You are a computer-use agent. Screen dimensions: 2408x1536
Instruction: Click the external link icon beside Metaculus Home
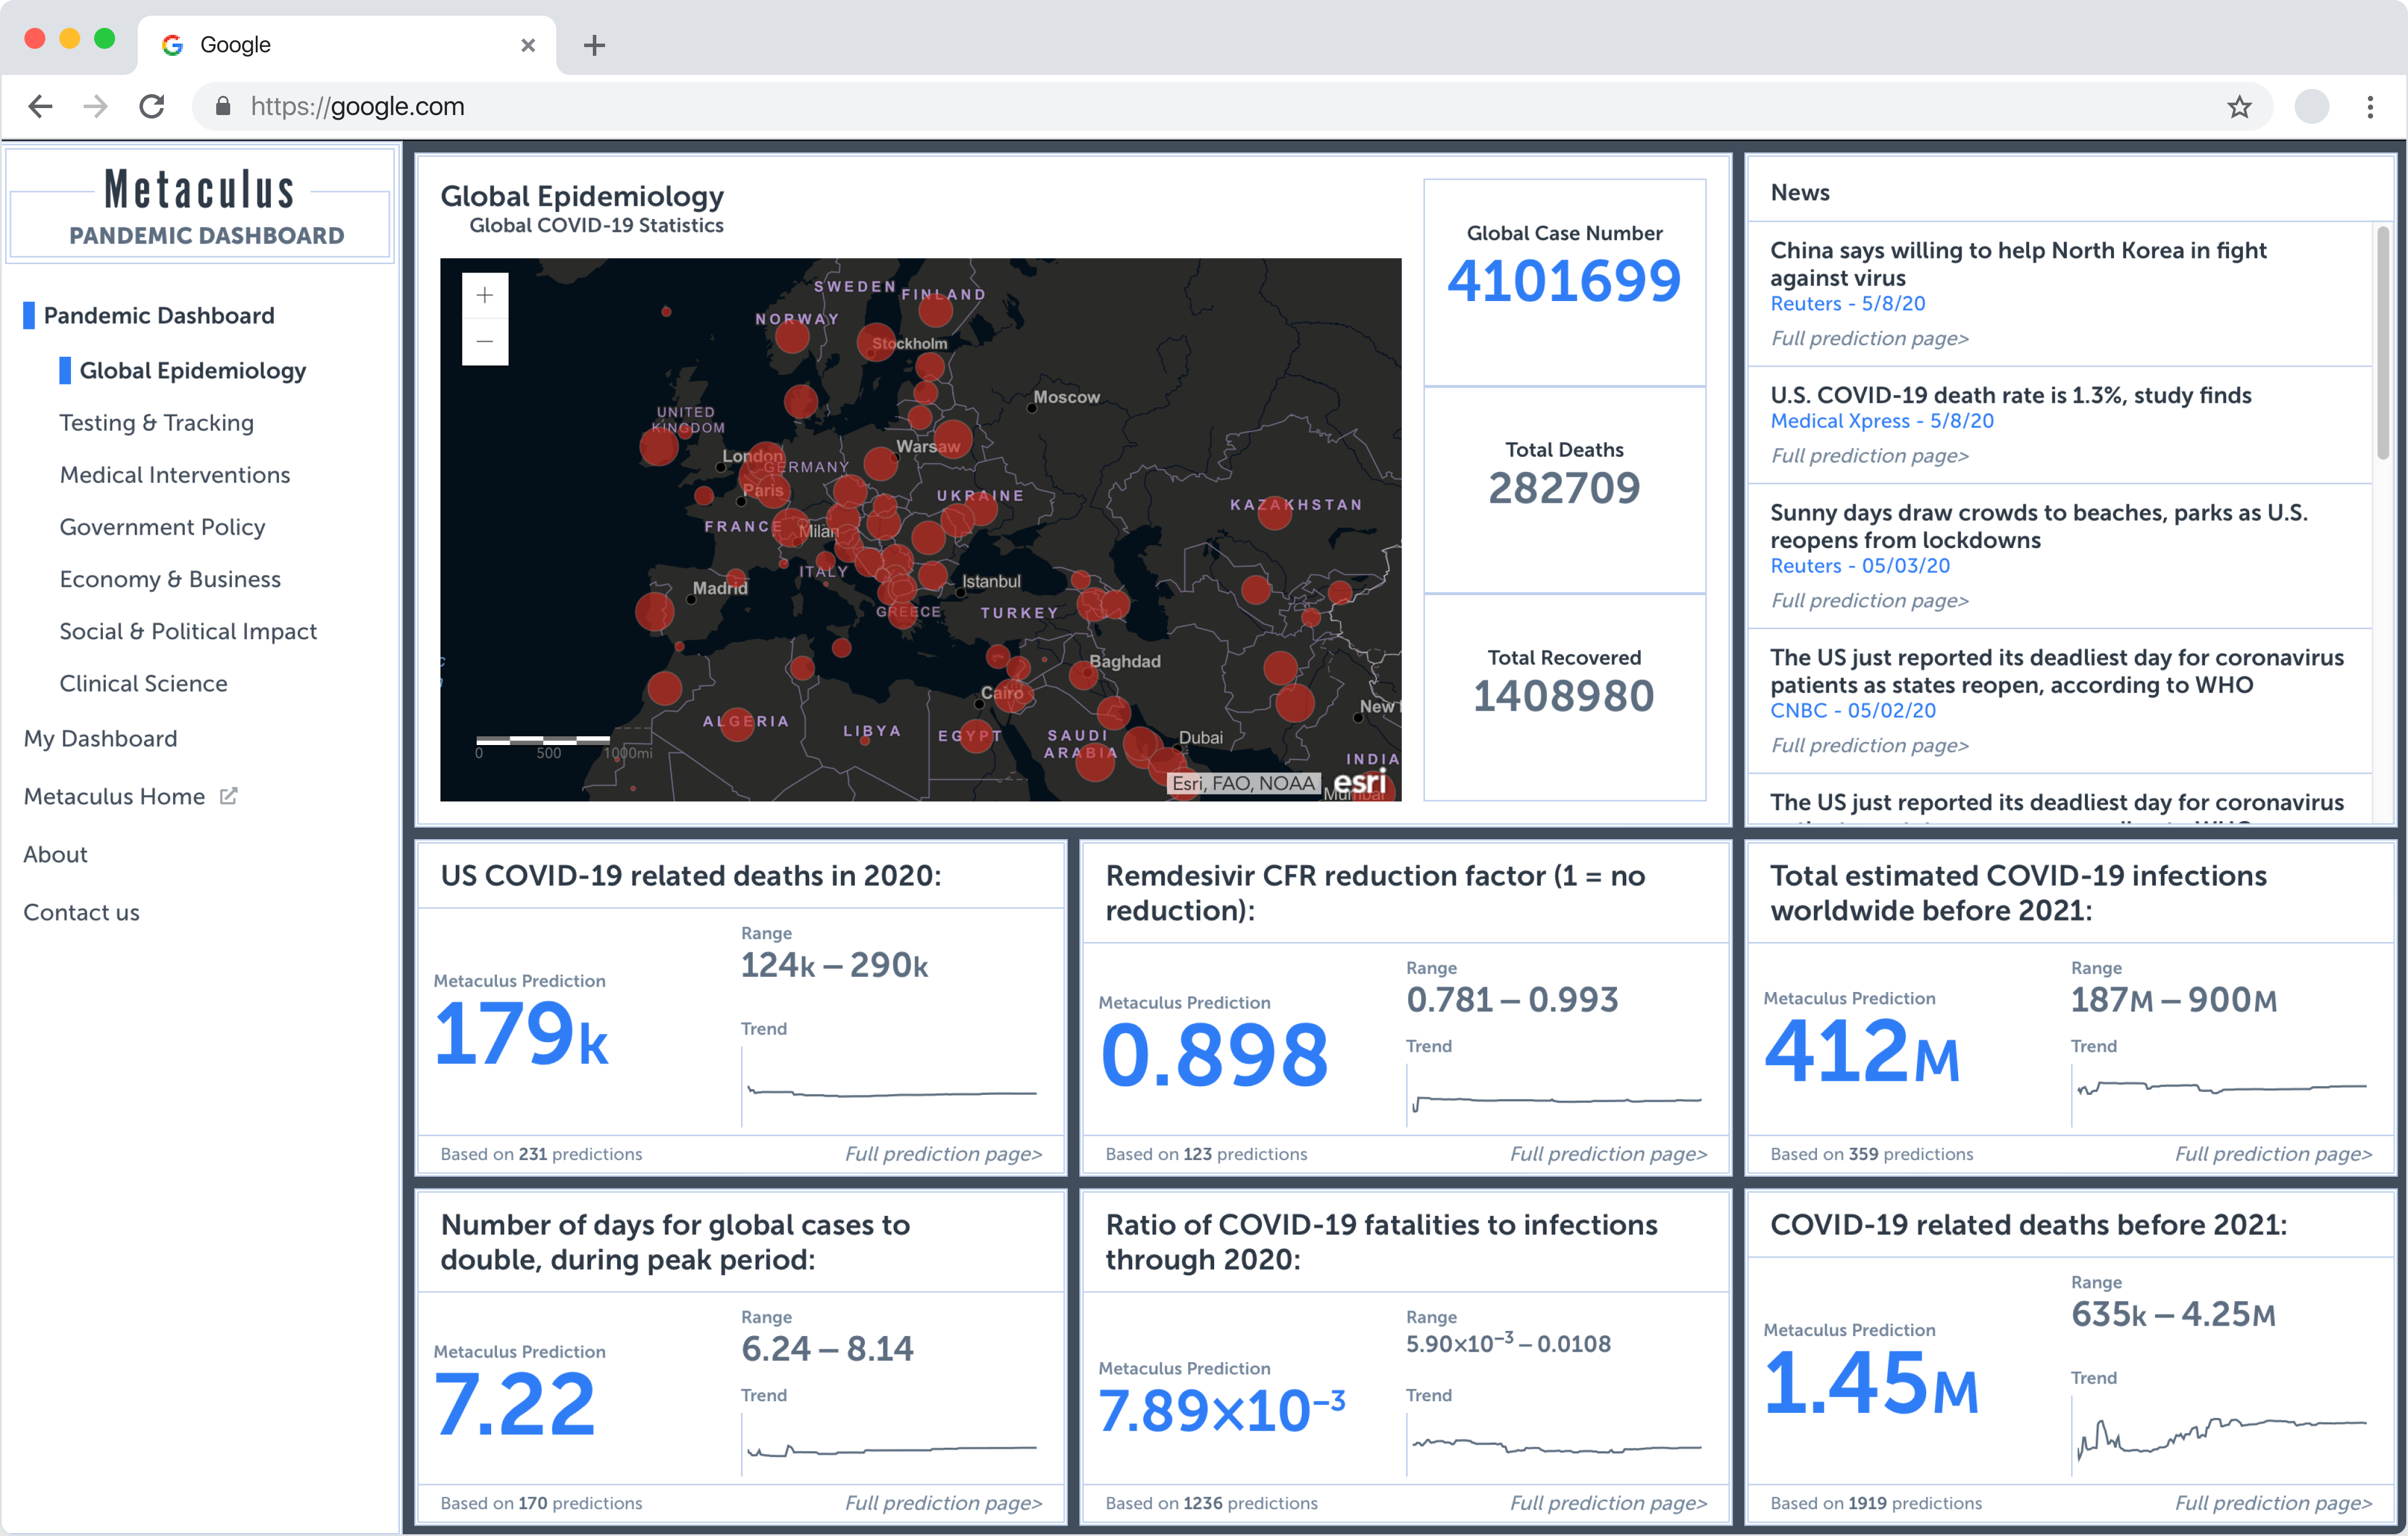coord(229,796)
